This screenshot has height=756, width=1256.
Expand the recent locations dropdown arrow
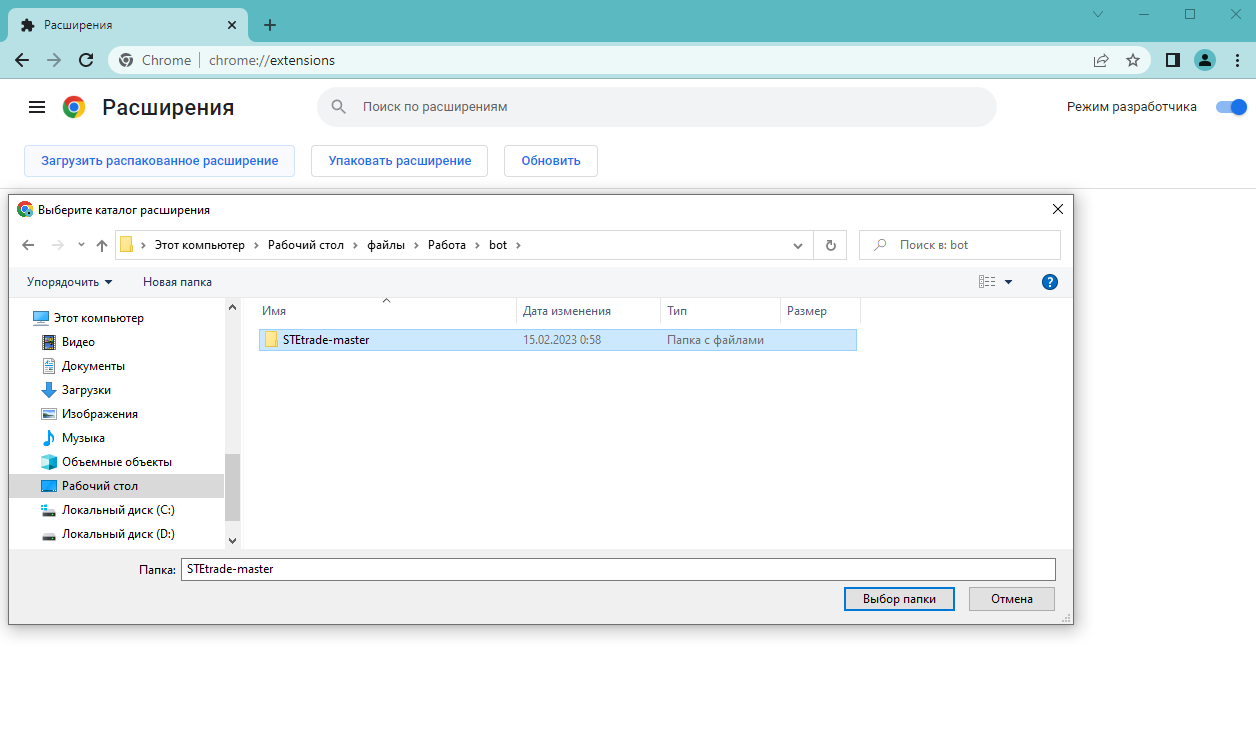(x=81, y=245)
